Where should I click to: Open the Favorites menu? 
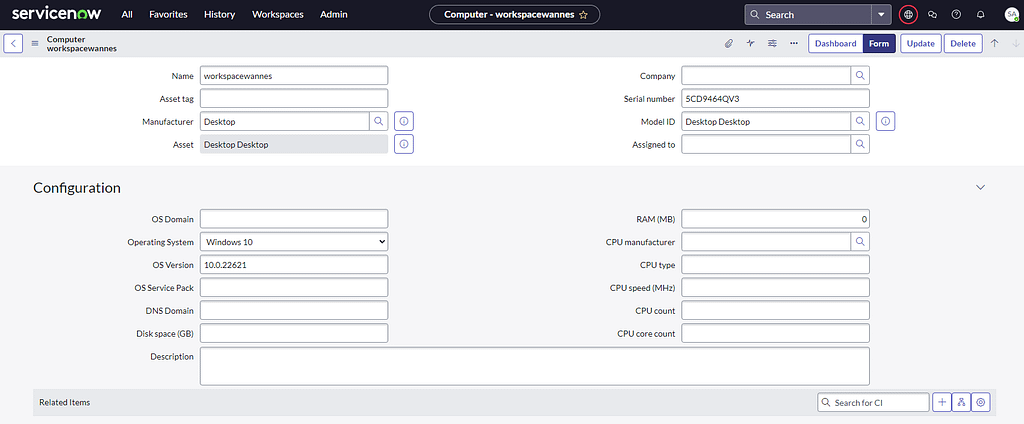pyautogui.click(x=168, y=15)
